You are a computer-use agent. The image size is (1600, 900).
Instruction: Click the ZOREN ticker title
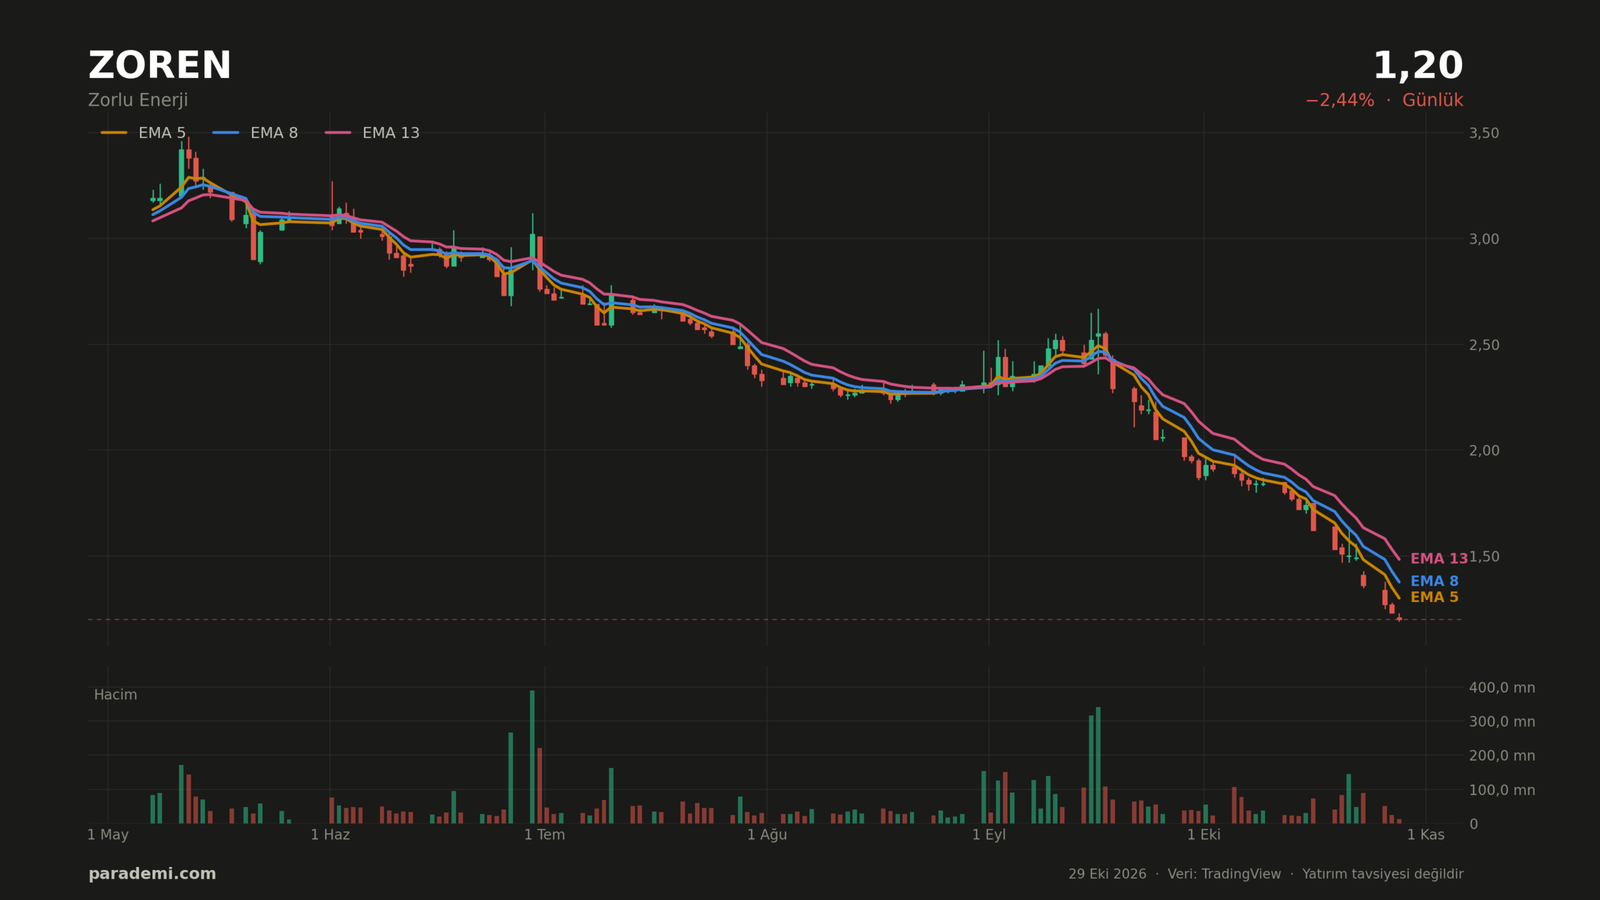click(160, 66)
